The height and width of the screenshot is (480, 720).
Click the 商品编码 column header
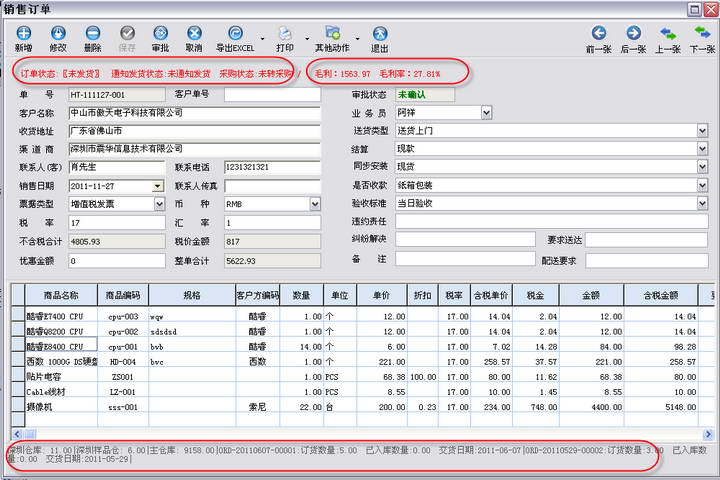123,295
